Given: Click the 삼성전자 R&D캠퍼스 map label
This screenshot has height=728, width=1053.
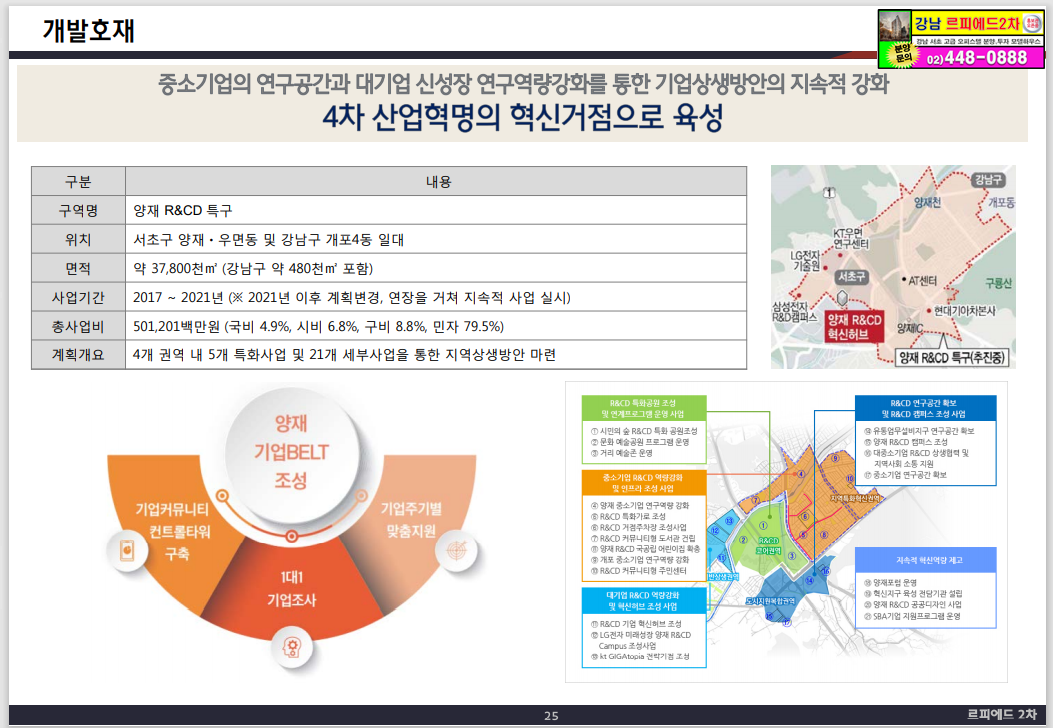Looking at the screenshot, I should (794, 312).
